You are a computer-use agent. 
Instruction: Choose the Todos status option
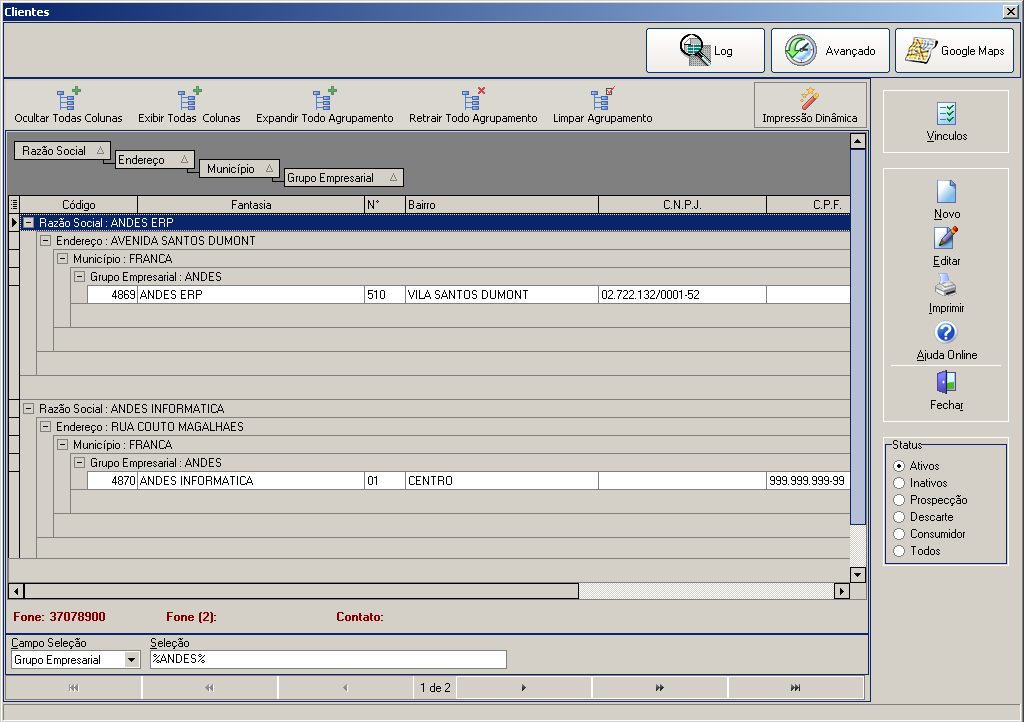899,551
